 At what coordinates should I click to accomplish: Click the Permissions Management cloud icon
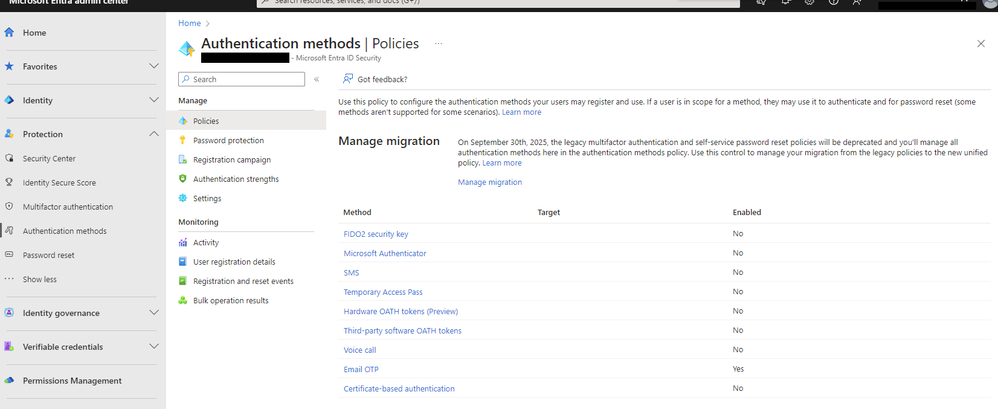pyautogui.click(x=9, y=380)
